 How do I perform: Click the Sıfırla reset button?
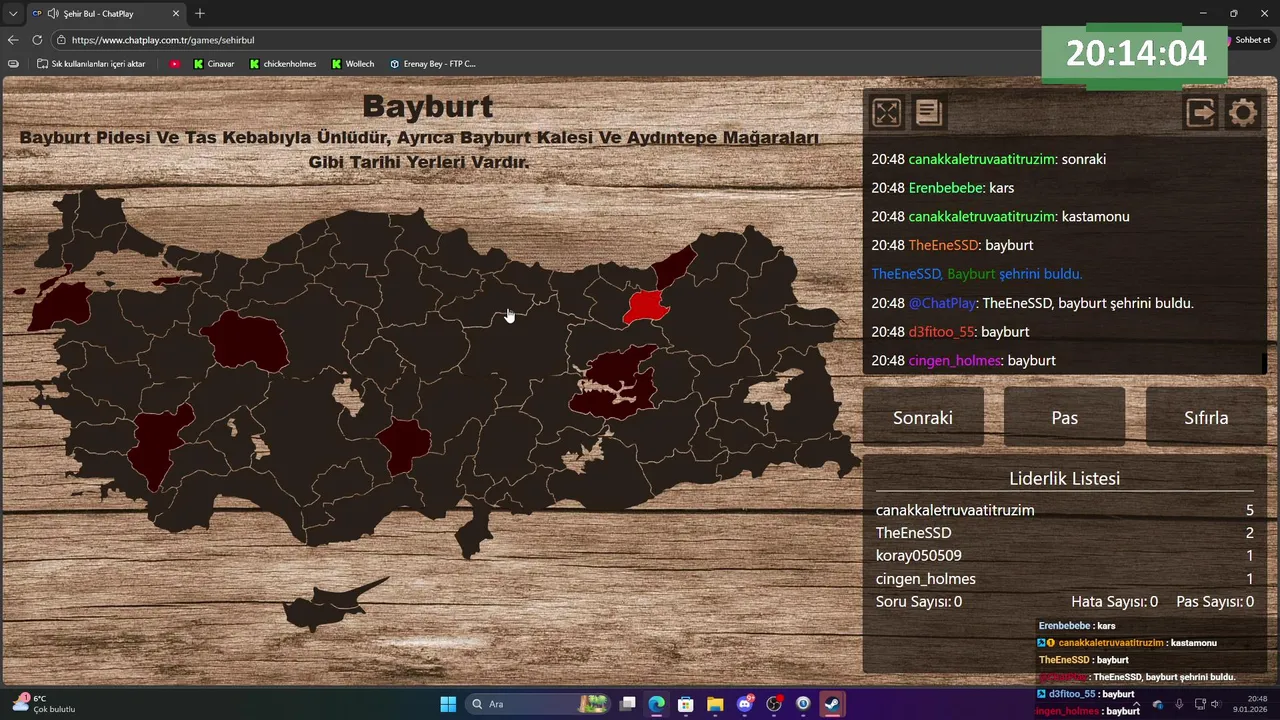coord(1206,417)
